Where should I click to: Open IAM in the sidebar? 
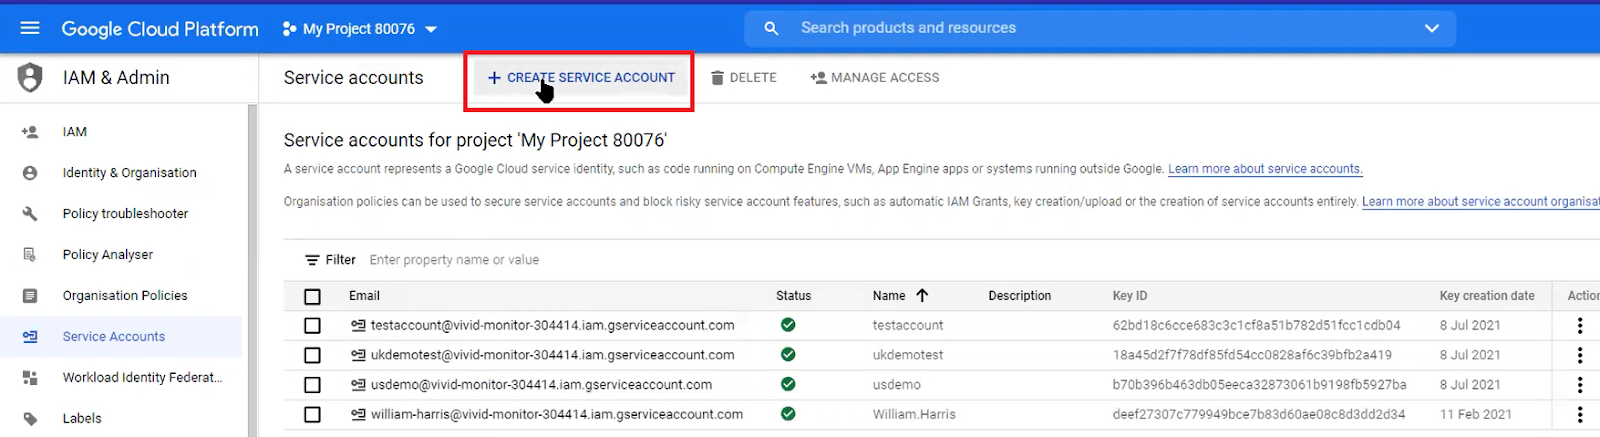pyautogui.click(x=121, y=132)
